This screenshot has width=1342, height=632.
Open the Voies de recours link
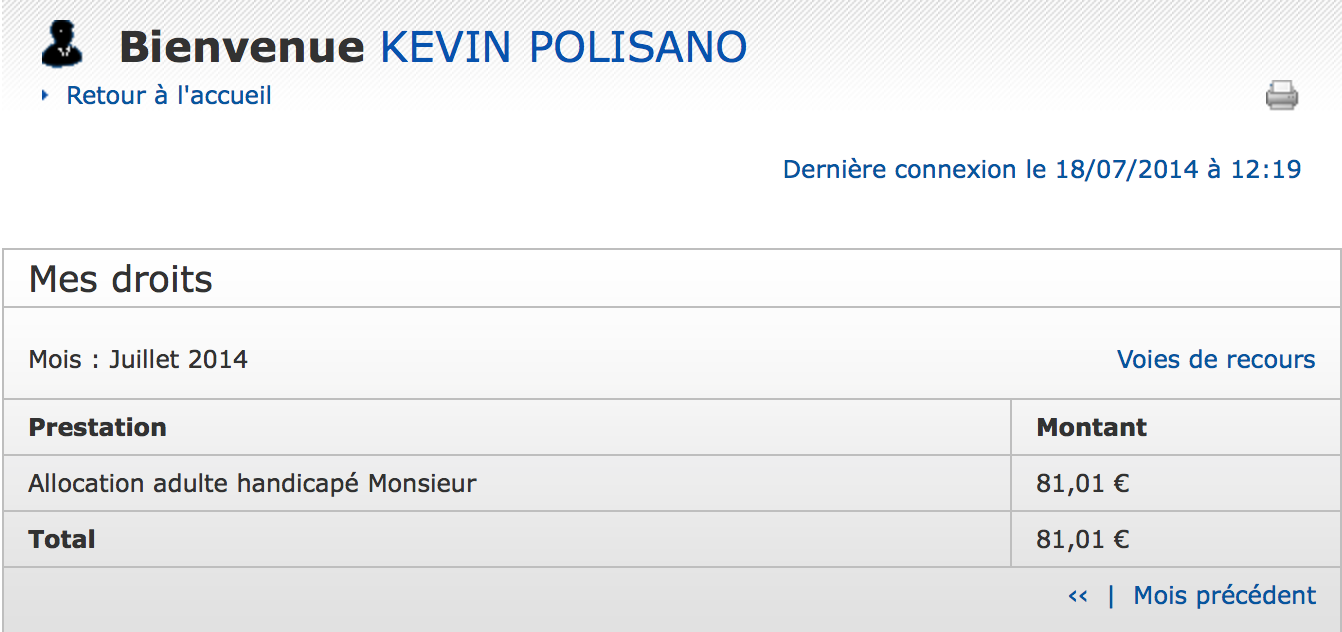[x=1216, y=359]
